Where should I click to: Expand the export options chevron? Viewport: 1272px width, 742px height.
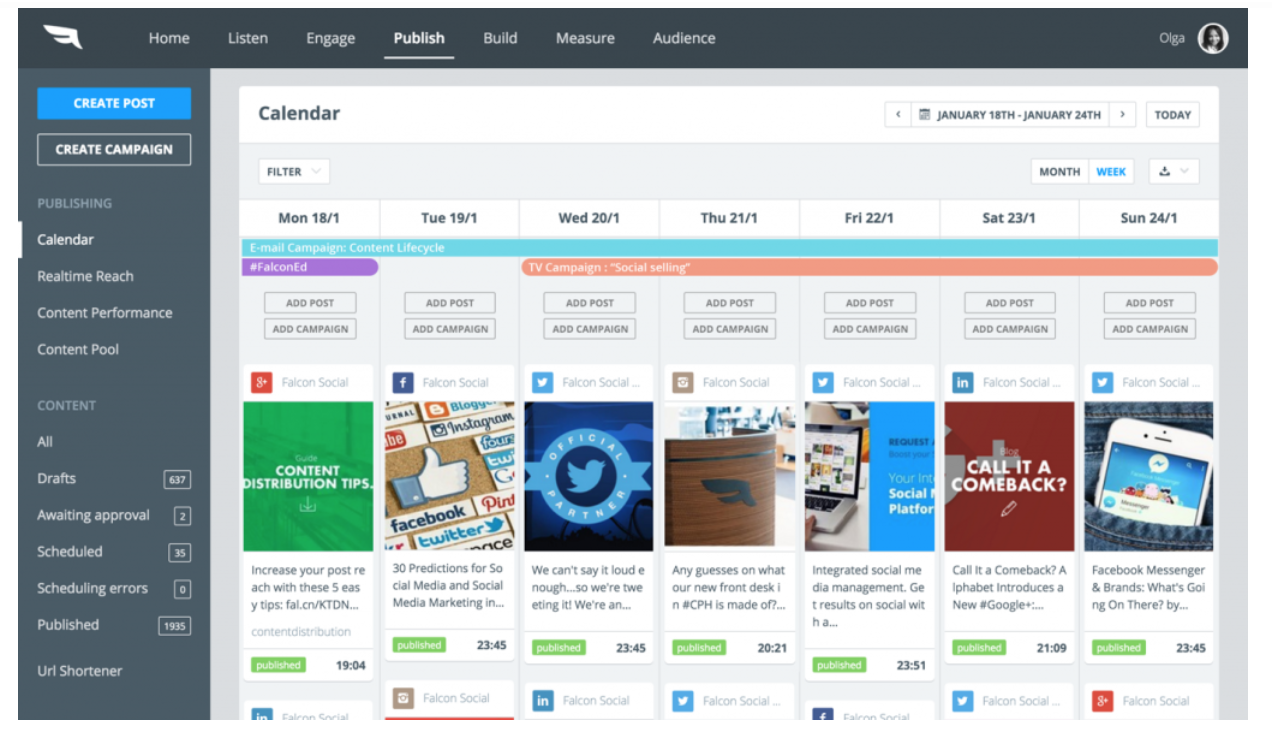tap(1185, 172)
